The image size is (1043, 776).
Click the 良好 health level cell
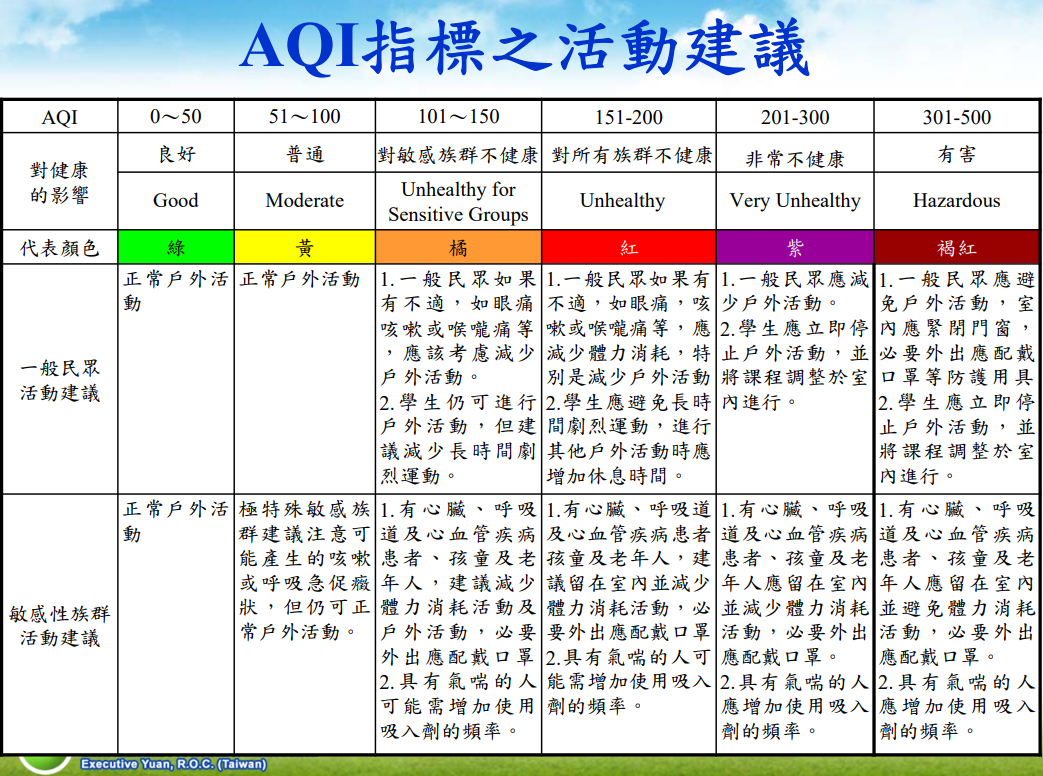pyautogui.click(x=176, y=154)
